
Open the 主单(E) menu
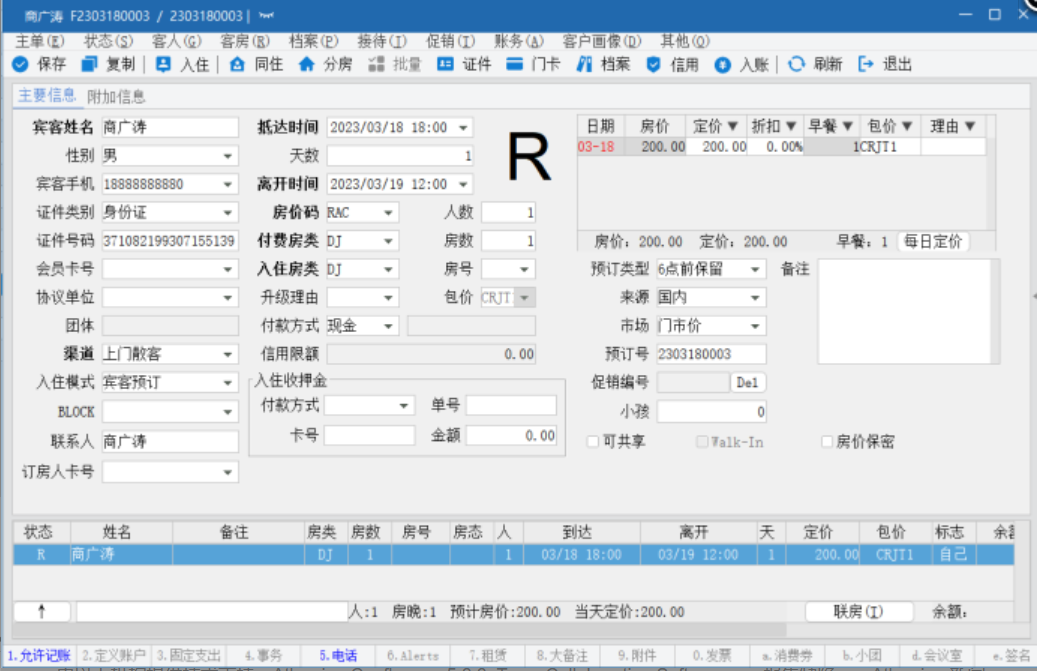tap(40, 41)
